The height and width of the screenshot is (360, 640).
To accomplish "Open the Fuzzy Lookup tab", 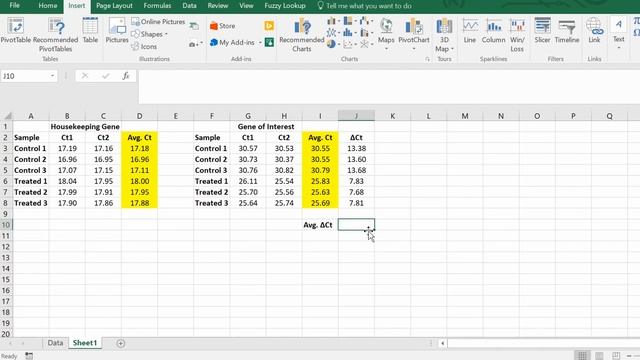I will (285, 6).
